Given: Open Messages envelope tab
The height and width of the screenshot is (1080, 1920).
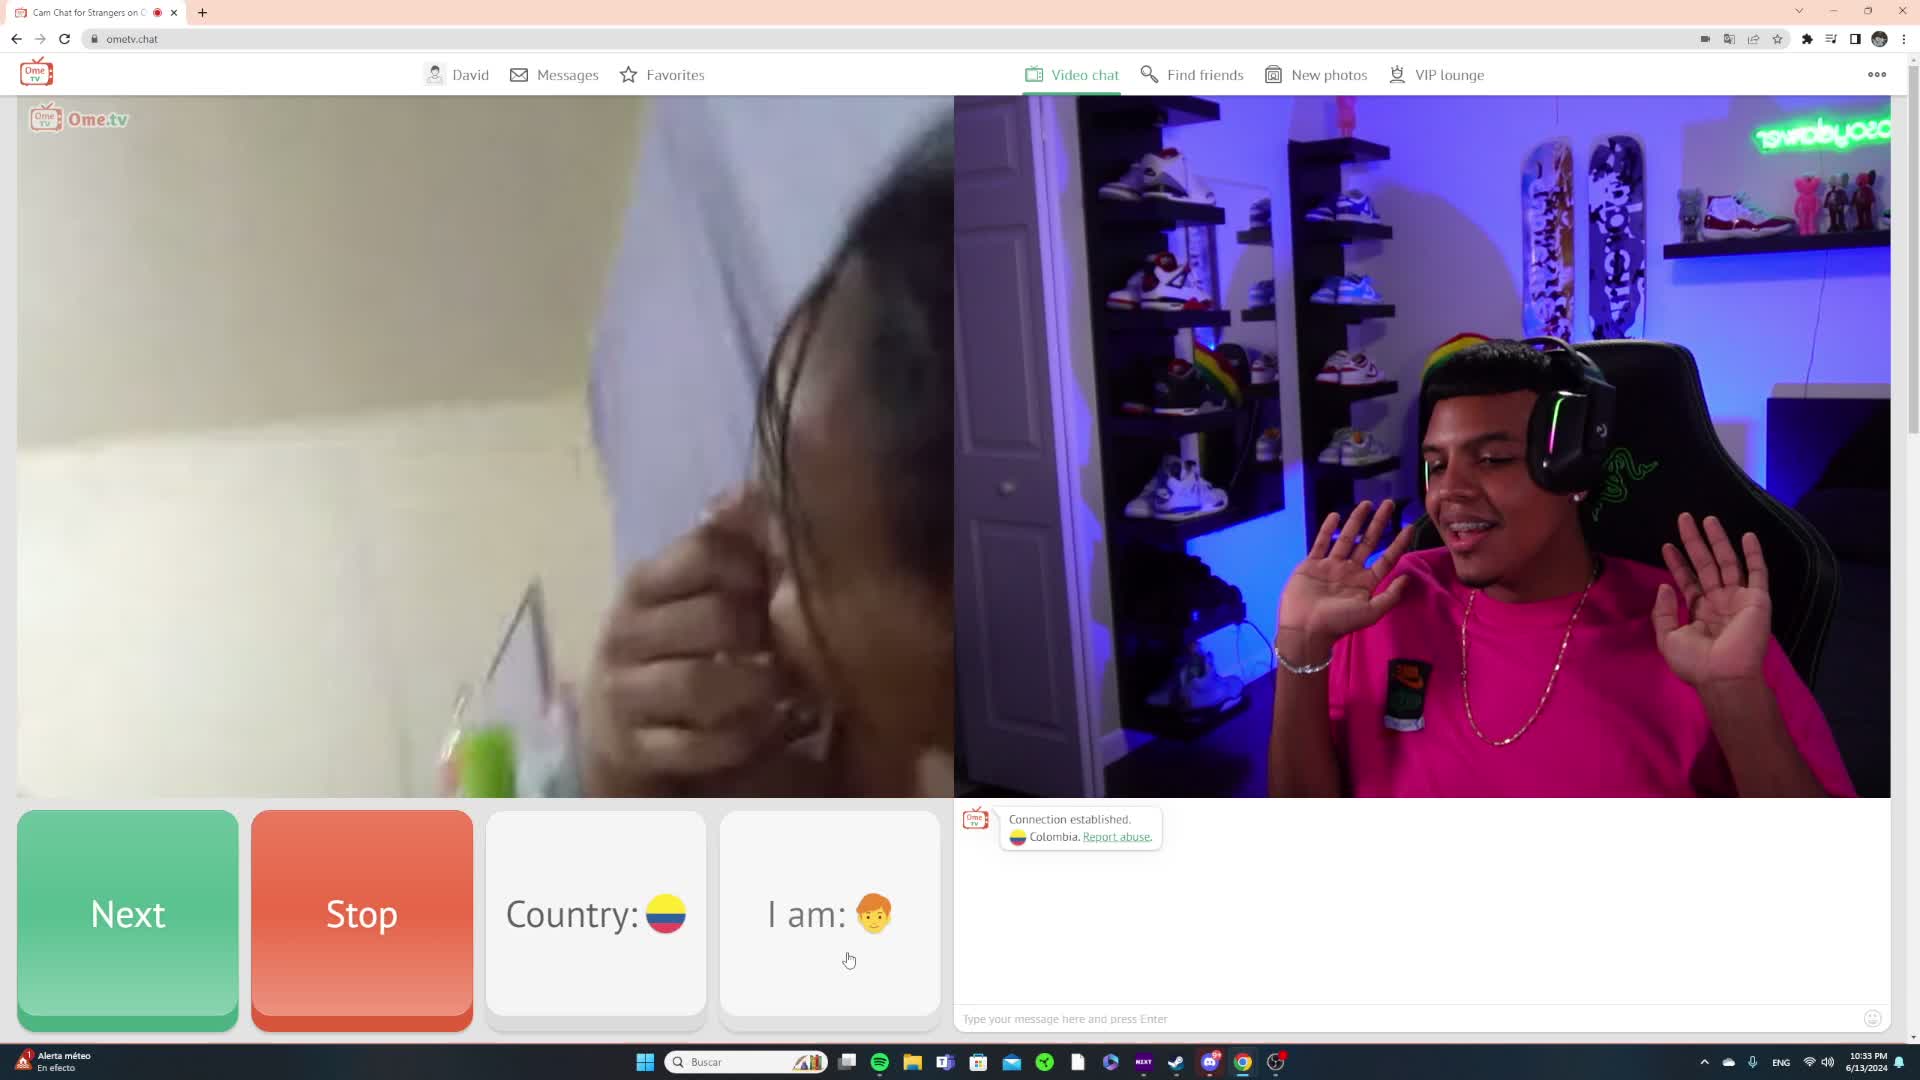Looking at the screenshot, I should (554, 75).
